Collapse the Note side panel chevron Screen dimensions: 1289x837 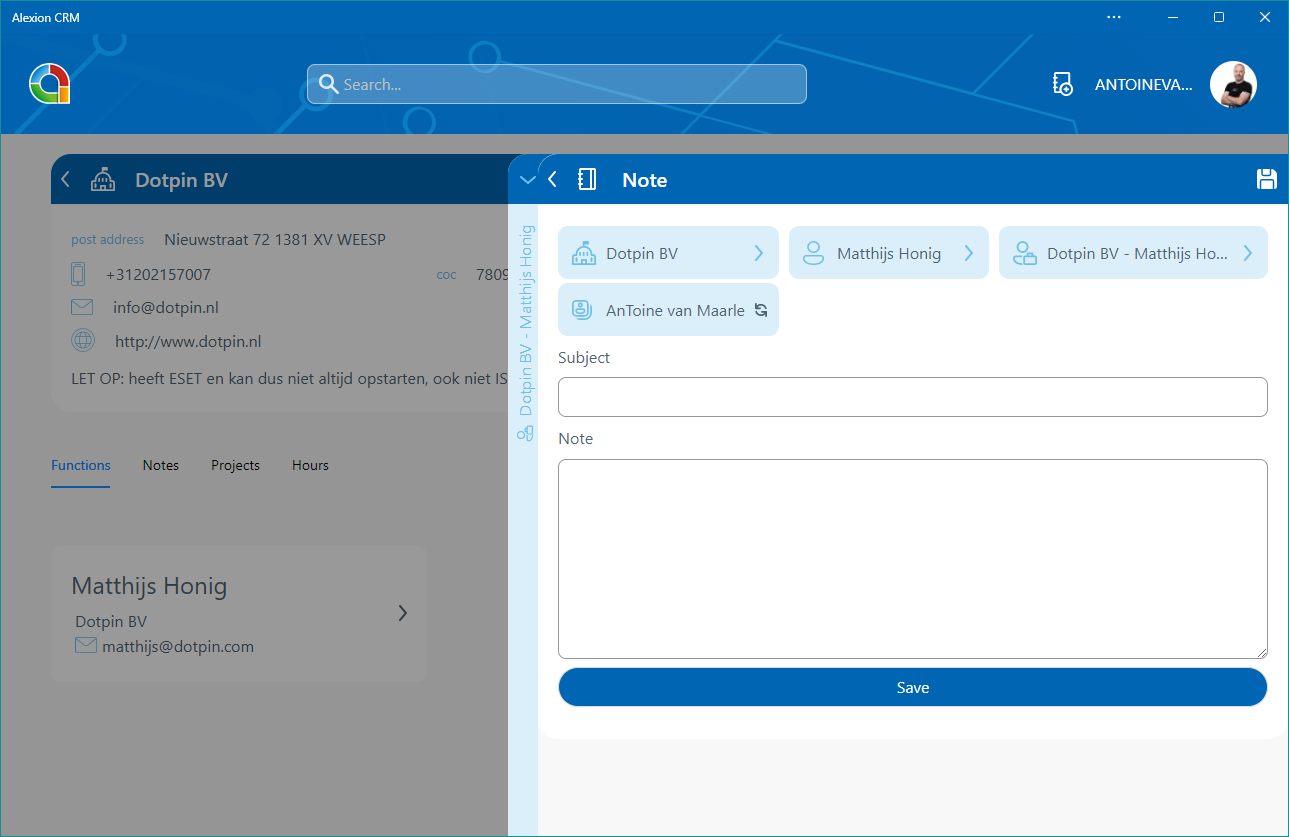[528, 180]
